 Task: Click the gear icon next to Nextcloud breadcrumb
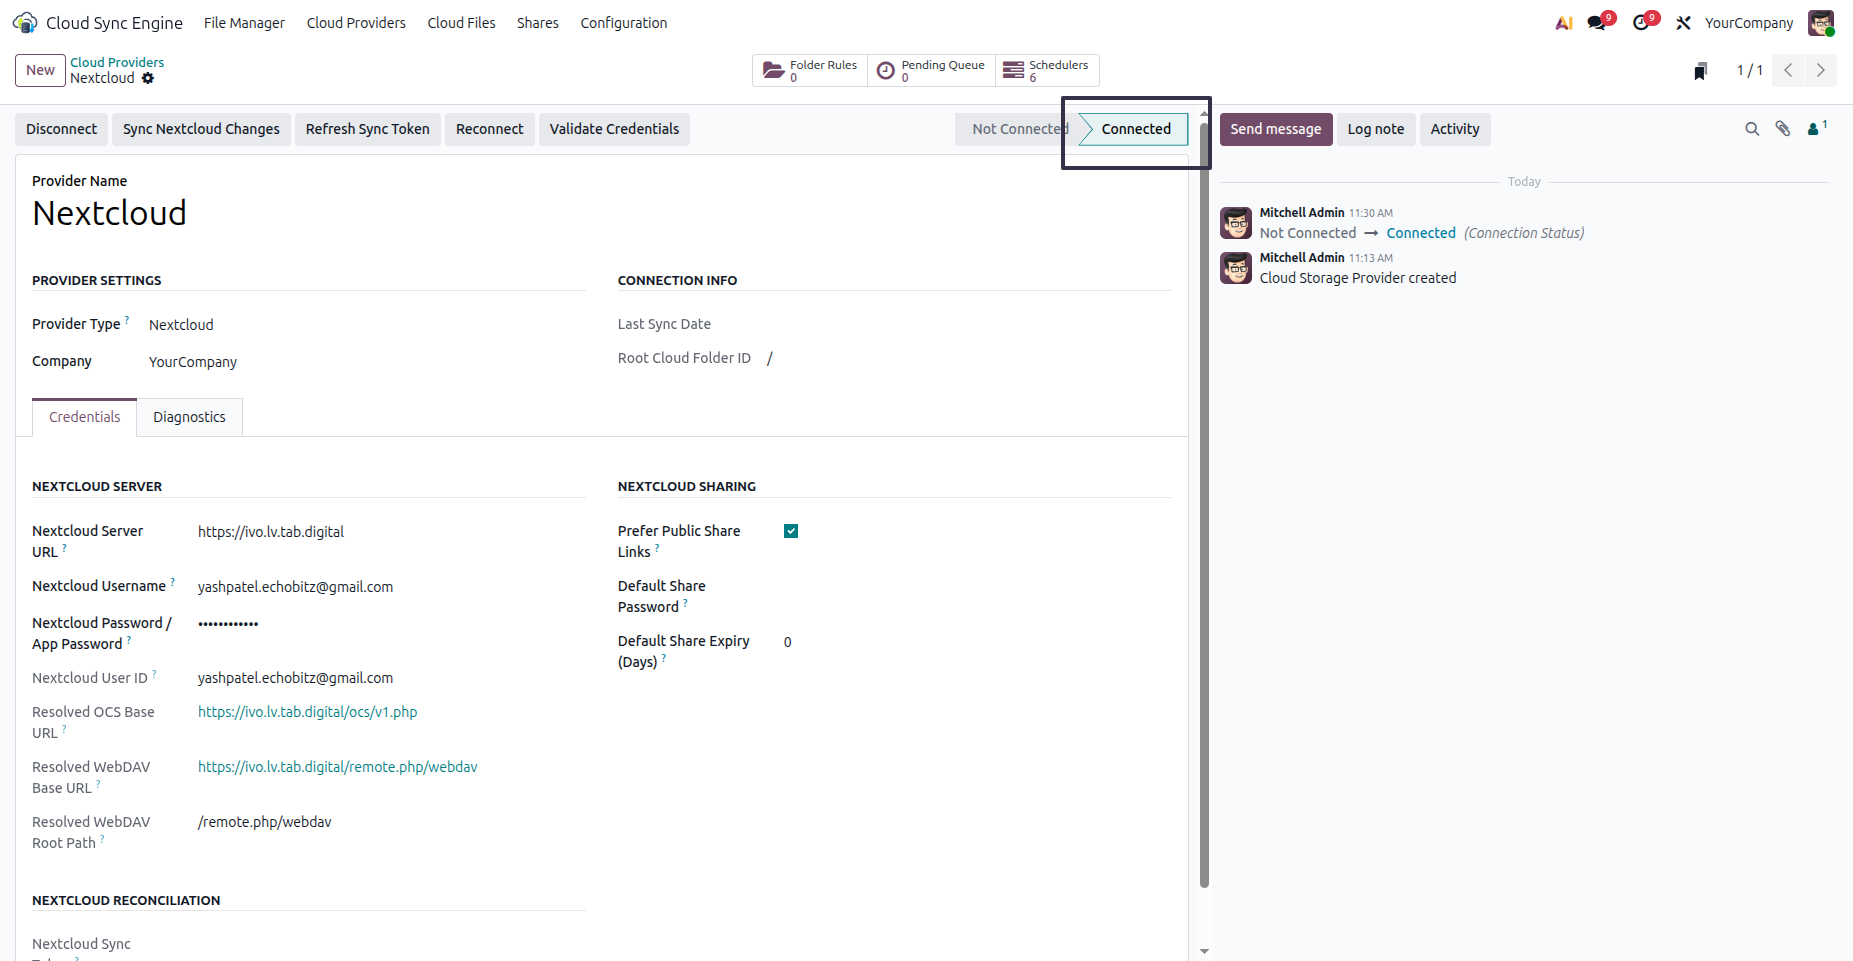148,78
